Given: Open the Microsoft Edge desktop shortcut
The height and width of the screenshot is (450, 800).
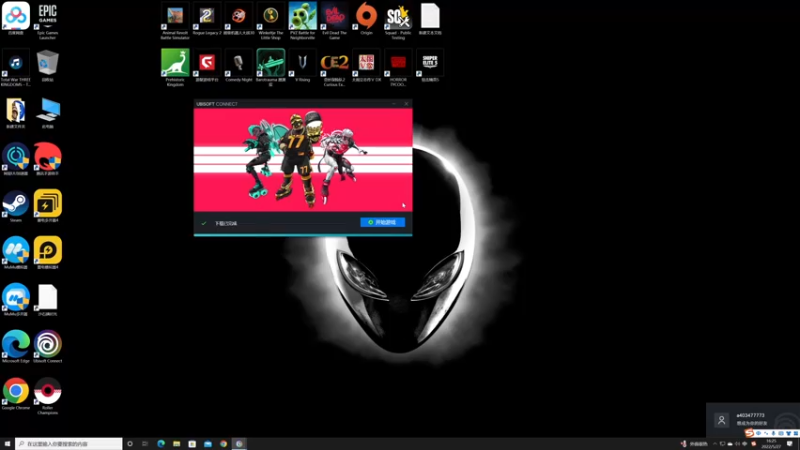Looking at the screenshot, I should 16,346.
